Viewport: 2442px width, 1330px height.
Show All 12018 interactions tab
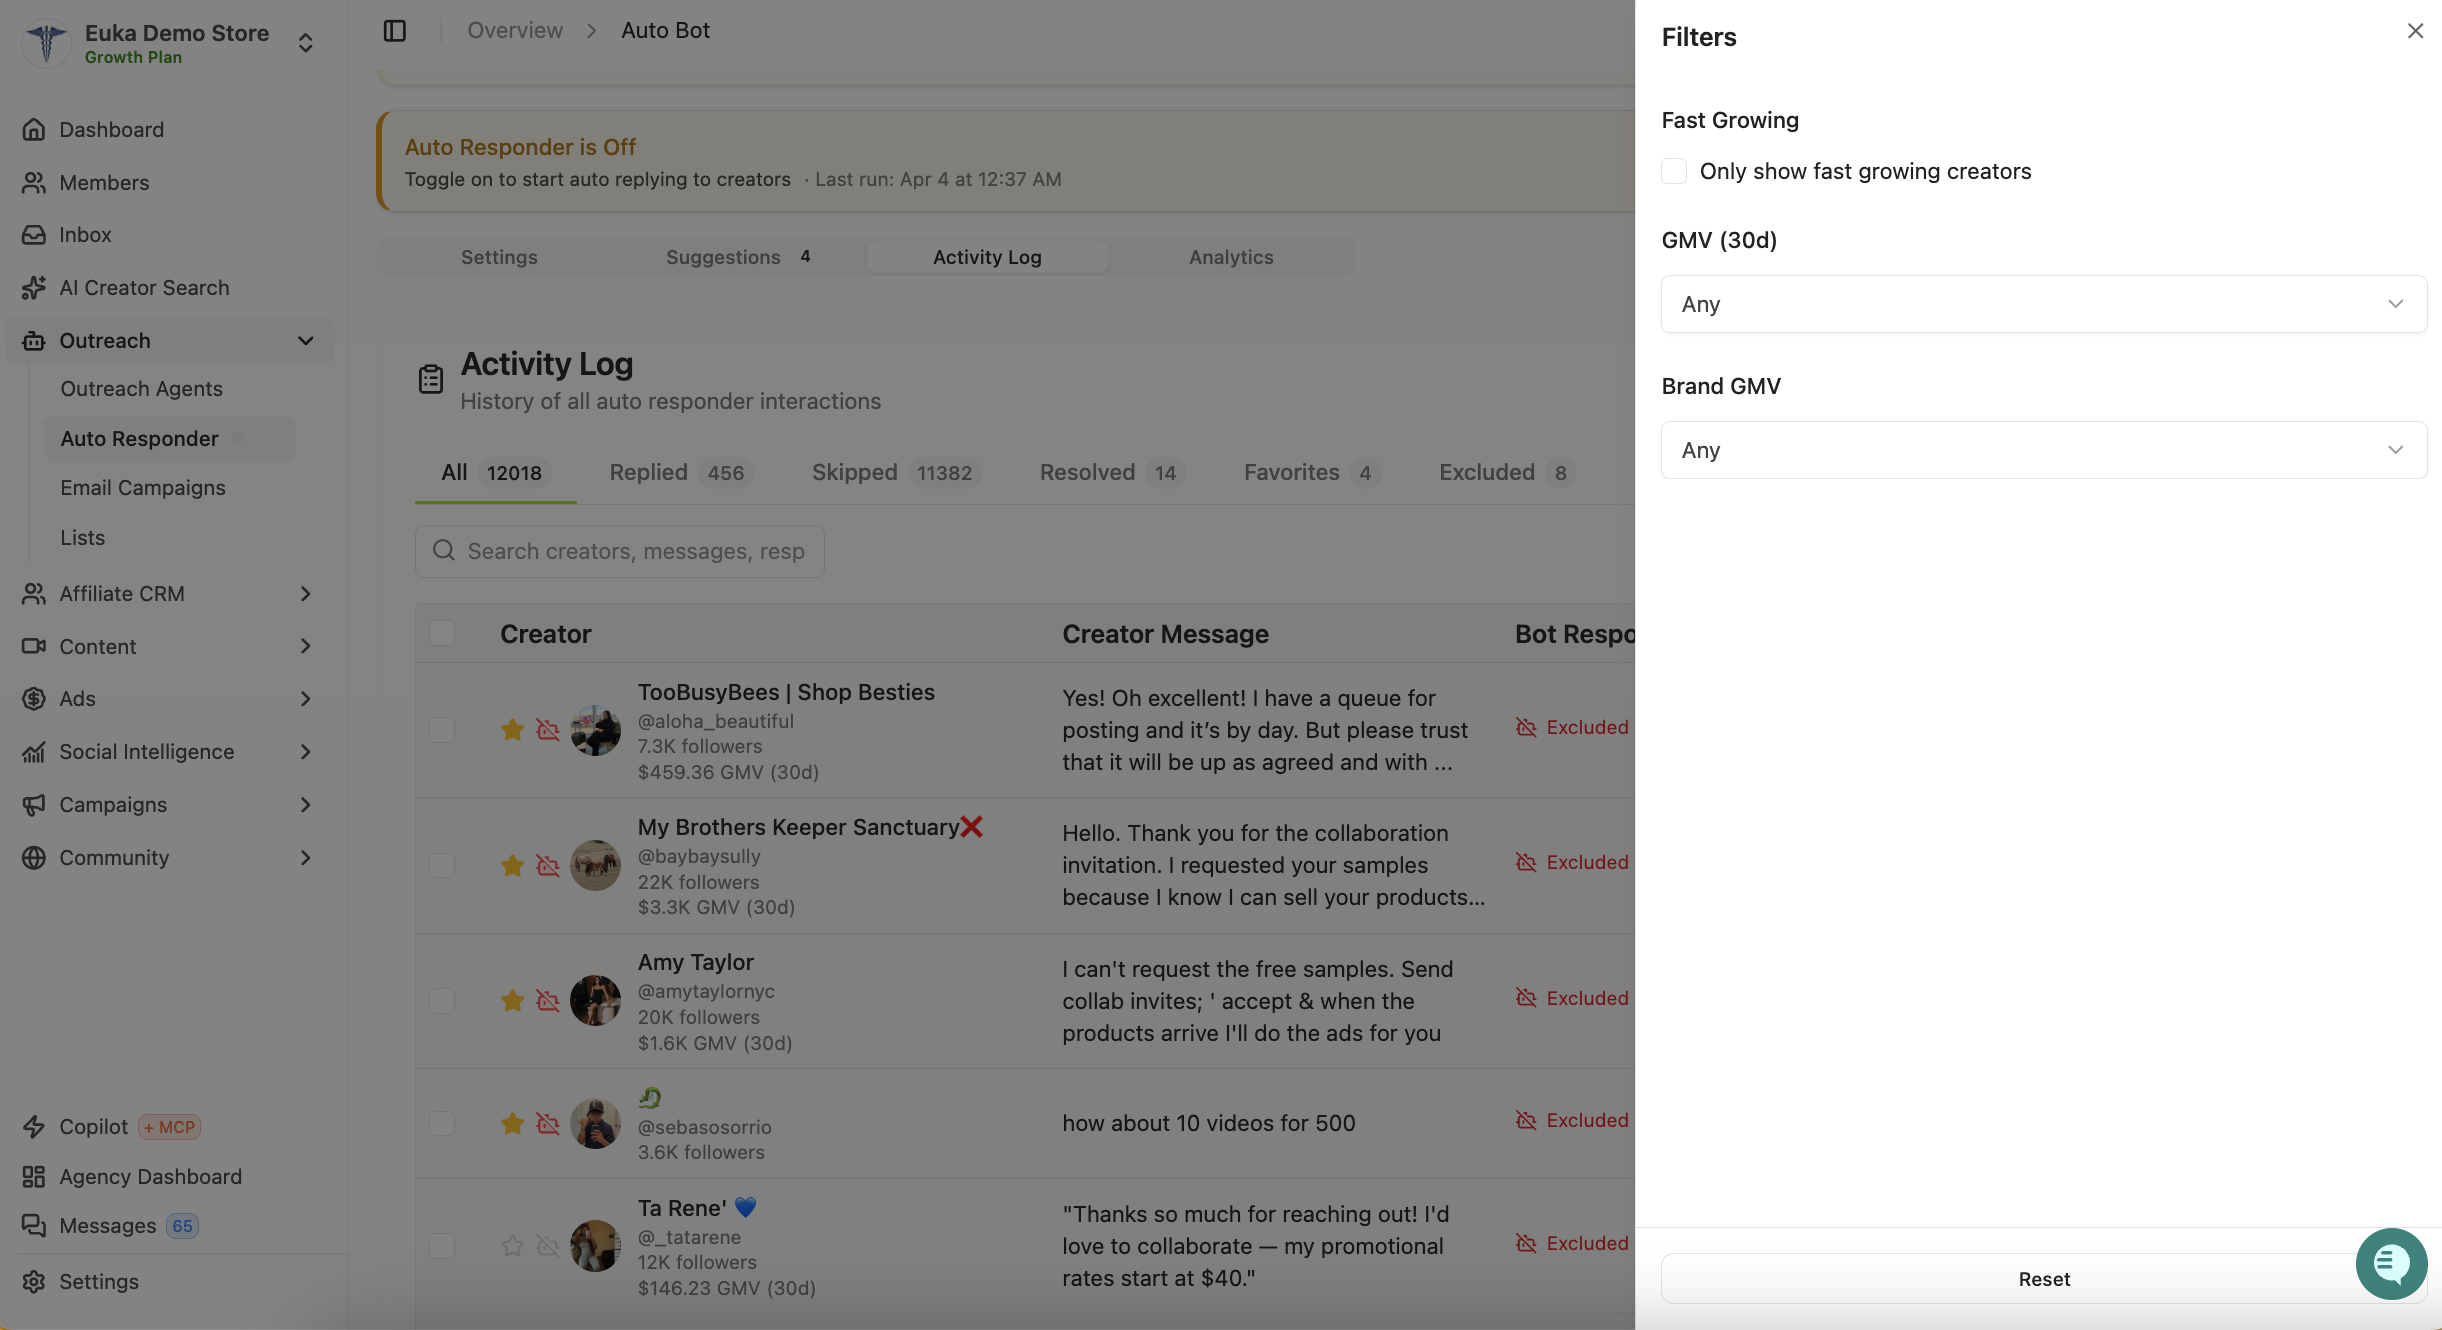[x=495, y=473]
